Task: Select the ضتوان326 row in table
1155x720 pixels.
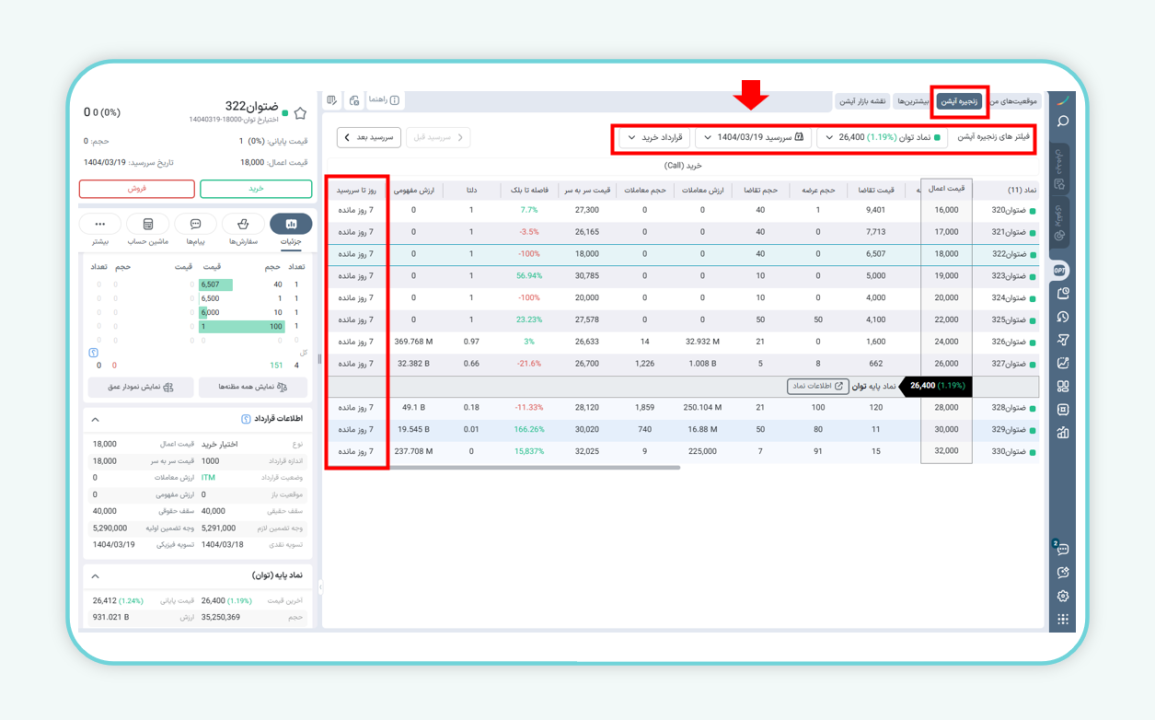Action: click(1005, 341)
